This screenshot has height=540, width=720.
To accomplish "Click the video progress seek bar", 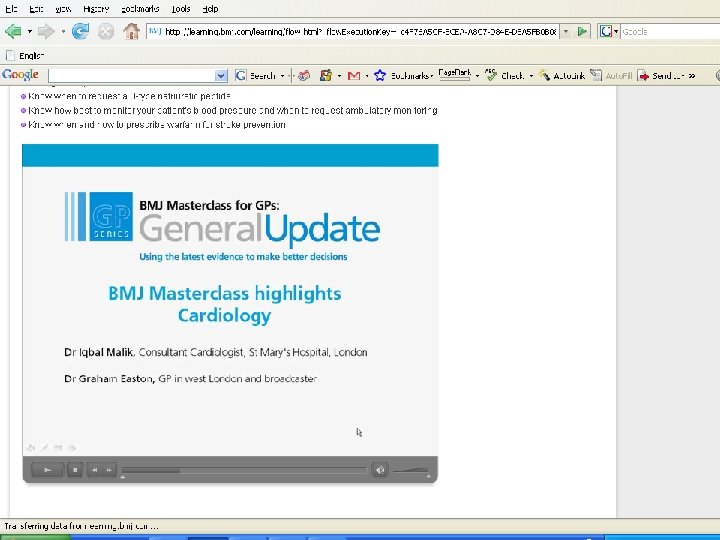I will (244, 470).
